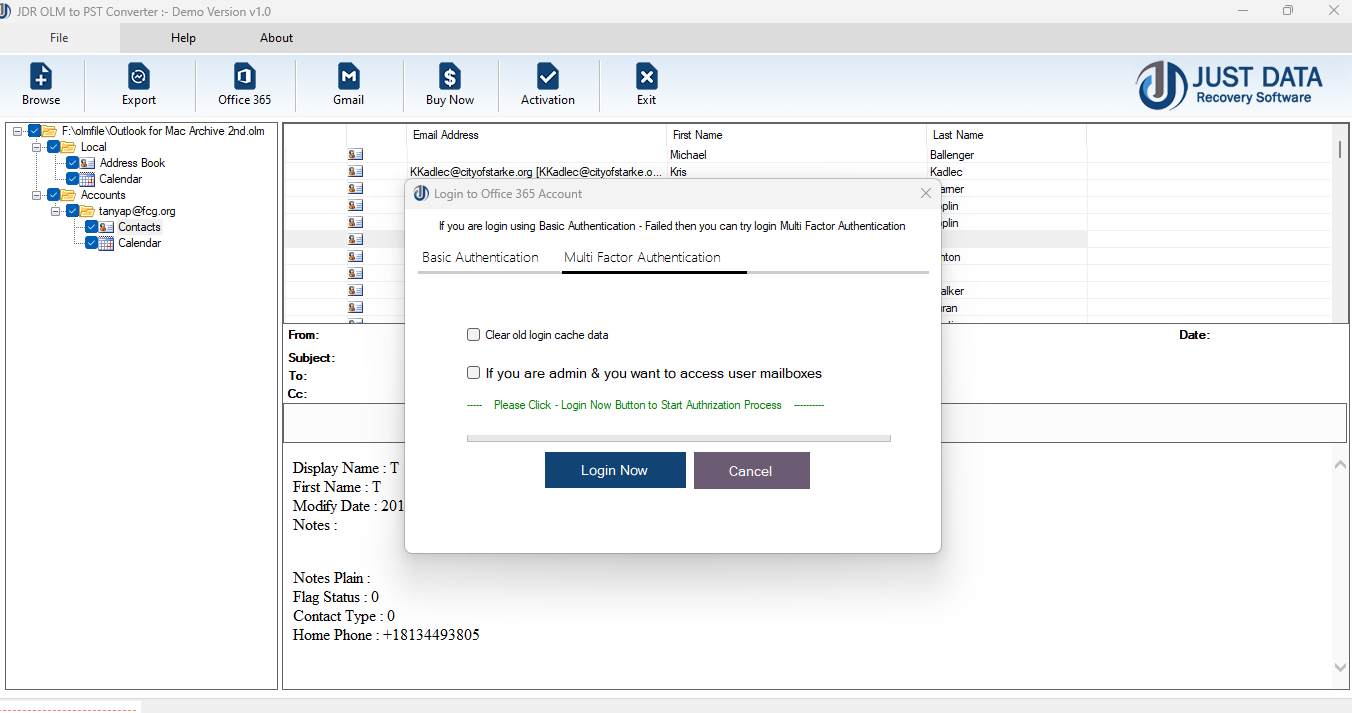Uncheck the Contacts folder checkbox

point(92,227)
